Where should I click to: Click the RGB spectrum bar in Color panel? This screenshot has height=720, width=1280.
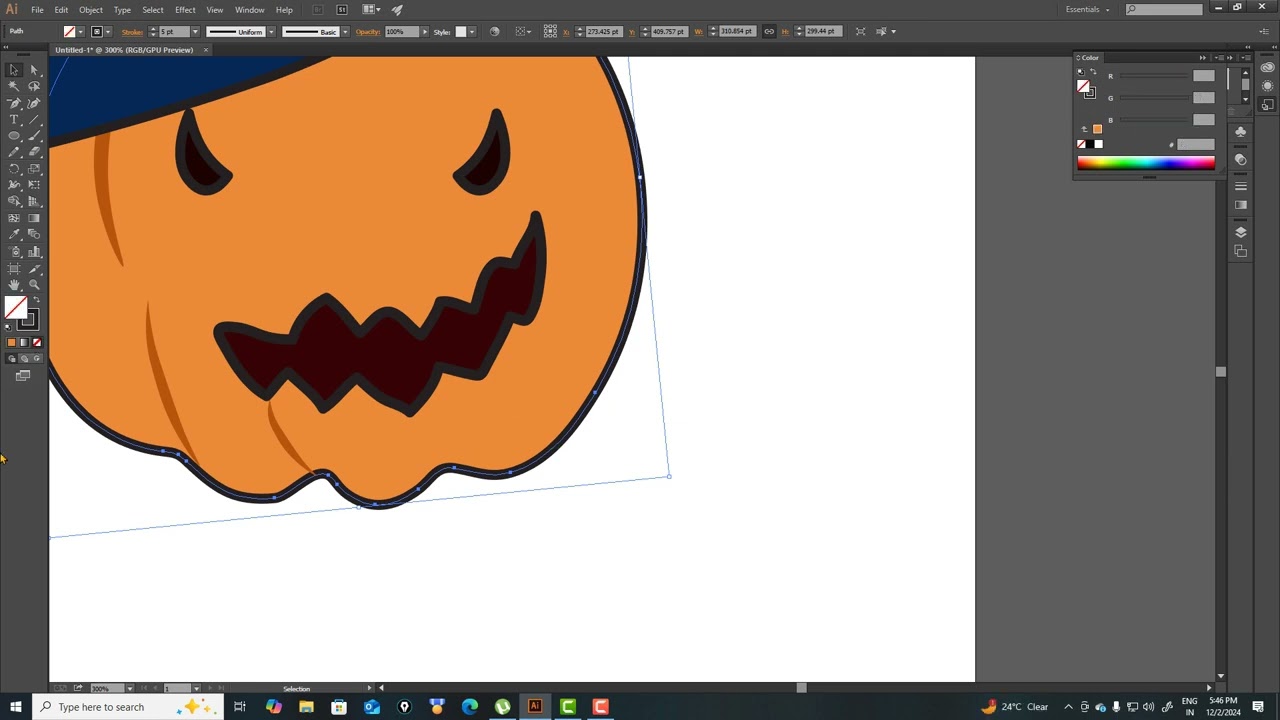click(1146, 163)
